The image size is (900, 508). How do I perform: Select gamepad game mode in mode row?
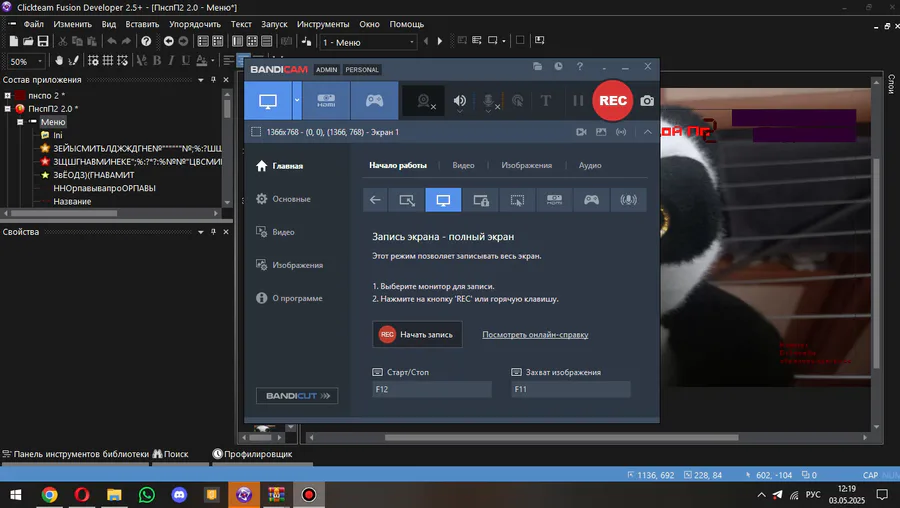click(x=591, y=200)
